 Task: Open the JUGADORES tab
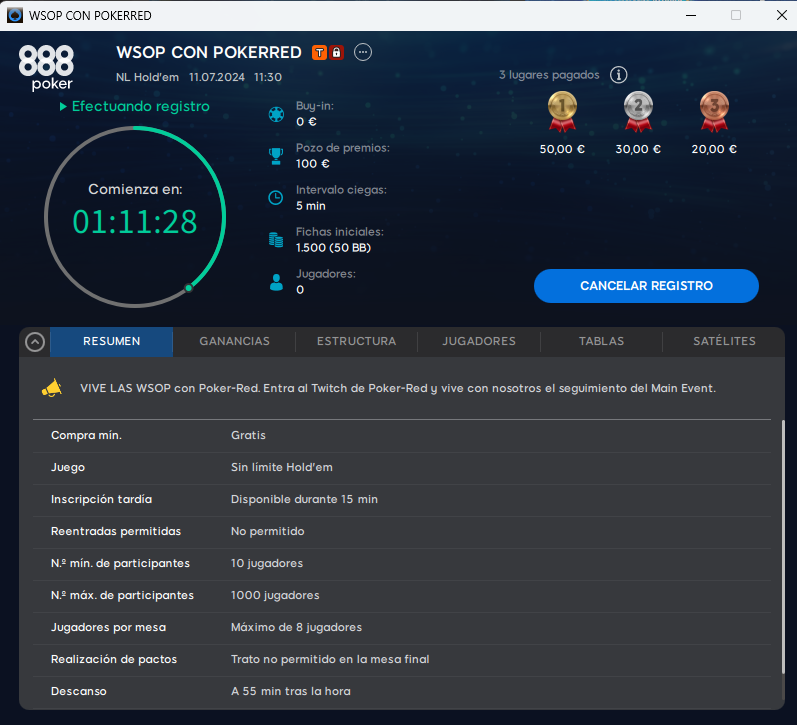(479, 342)
